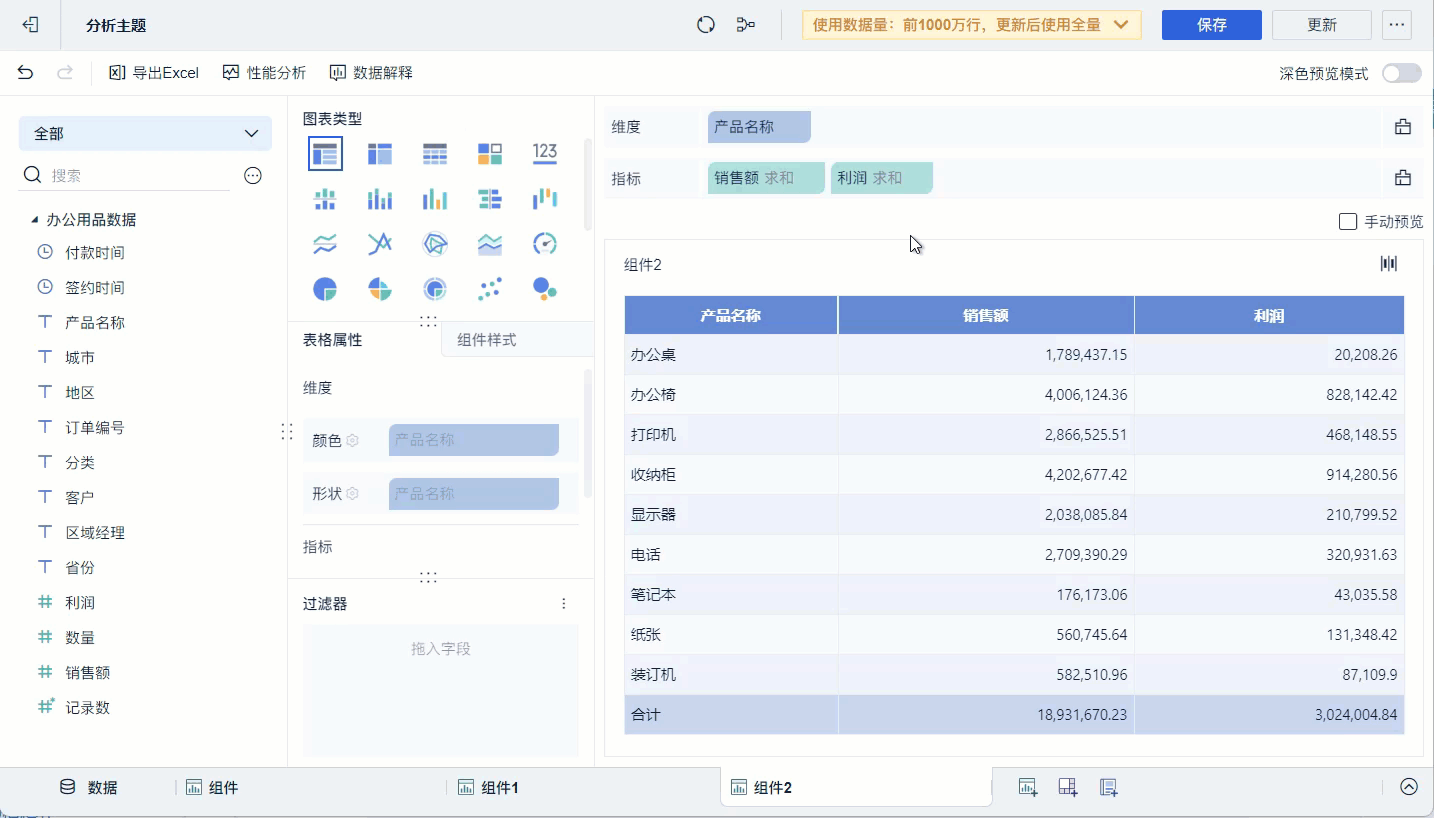Screen dimensions: 1434x818
Task: Click the 销售额 column header
Action: click(986, 316)
